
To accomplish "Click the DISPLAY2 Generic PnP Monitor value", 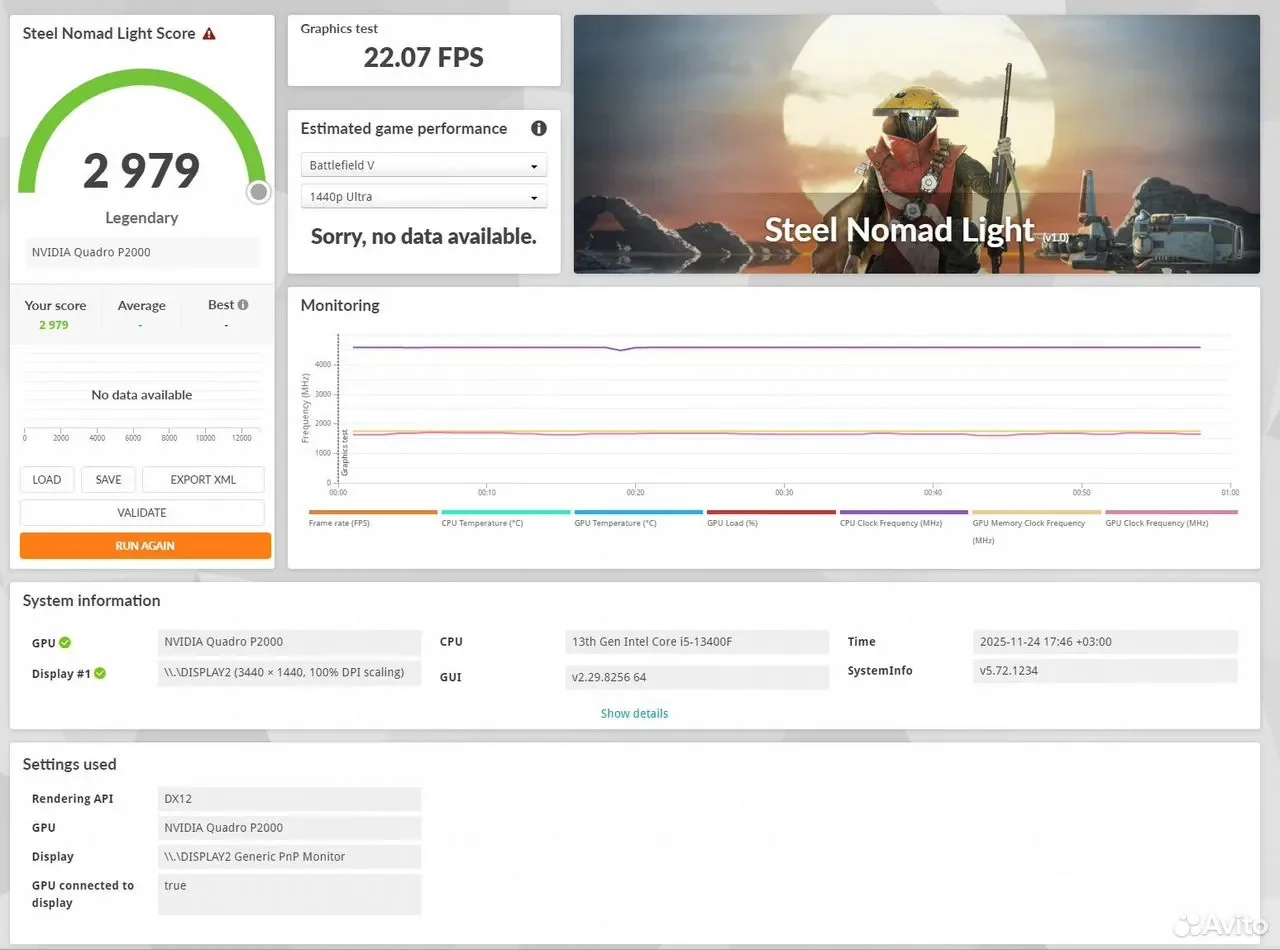I will click(x=290, y=857).
